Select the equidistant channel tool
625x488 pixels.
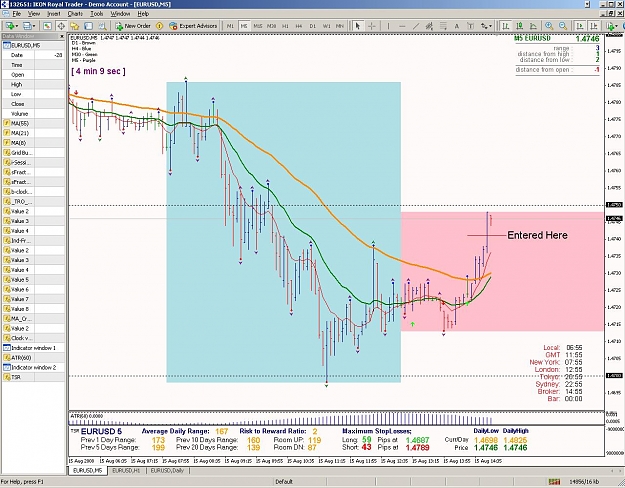pyautogui.click(x=429, y=26)
